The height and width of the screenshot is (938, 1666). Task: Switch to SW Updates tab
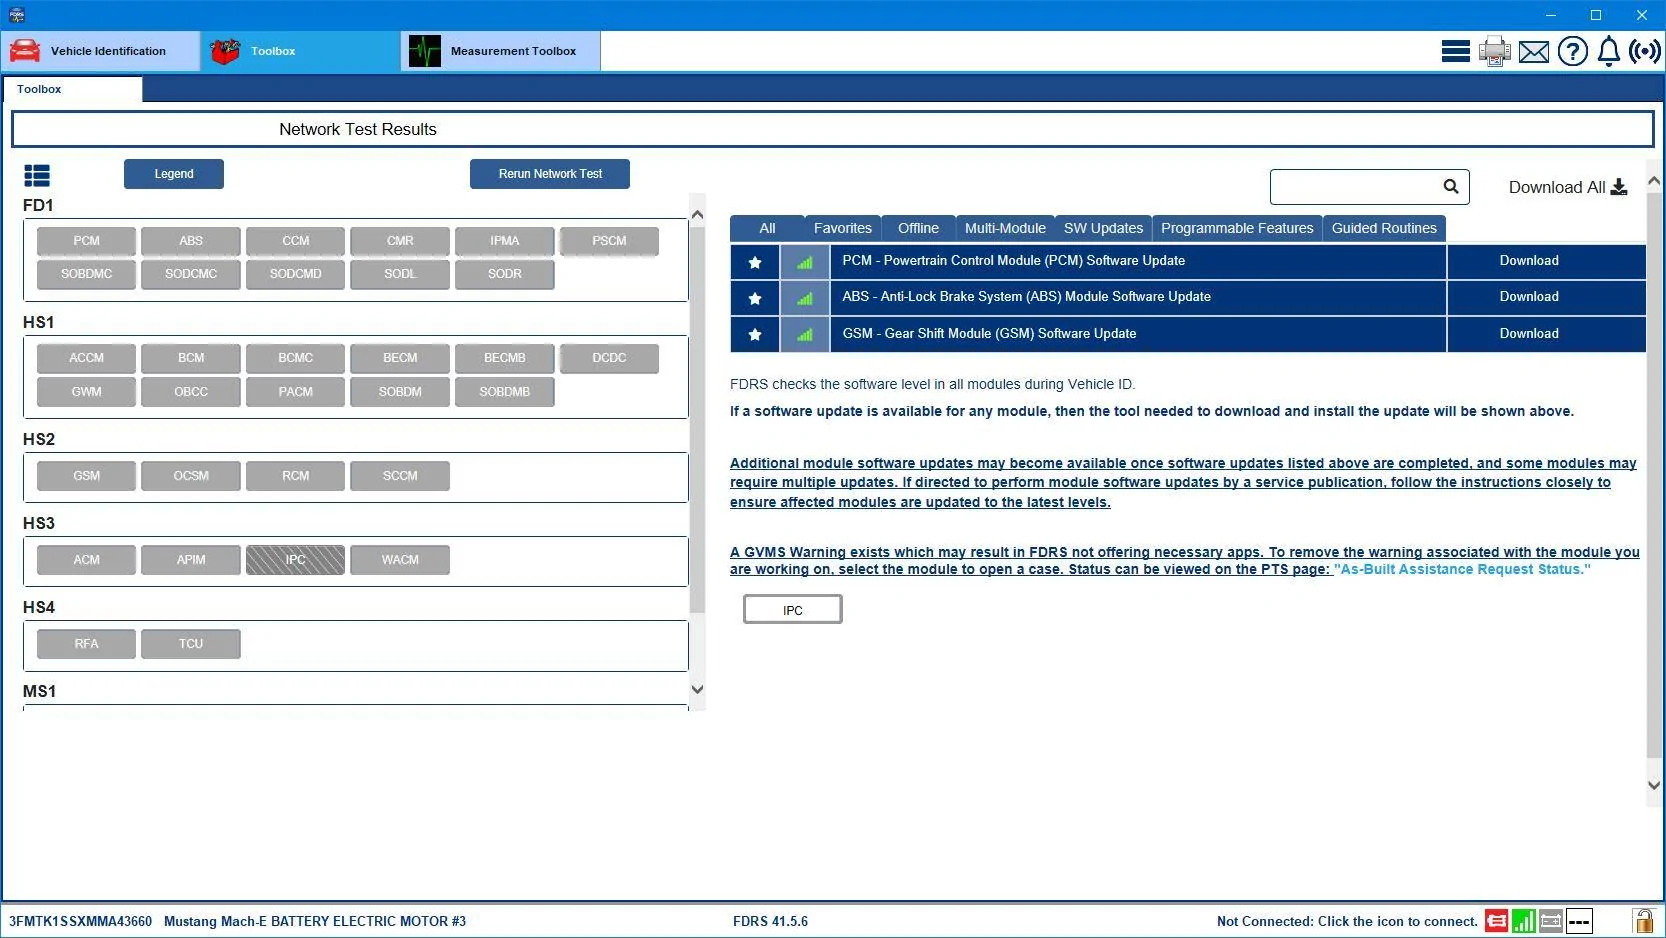click(x=1103, y=228)
